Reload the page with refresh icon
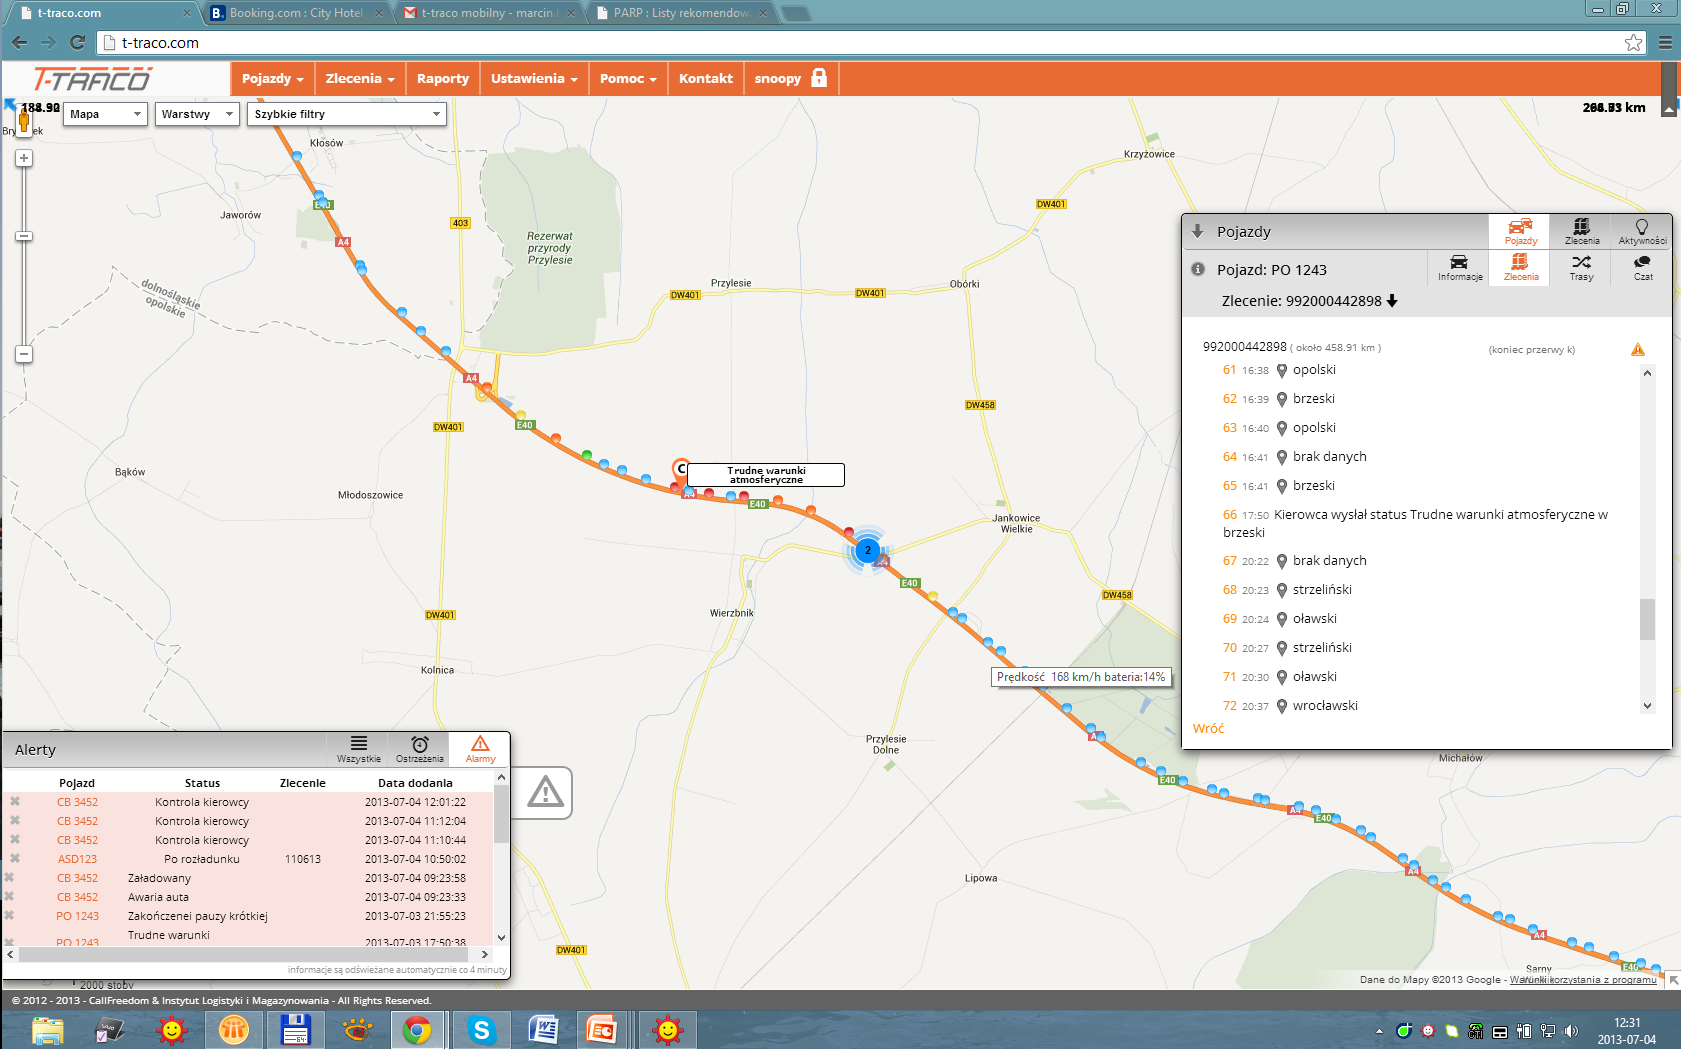 [x=77, y=42]
